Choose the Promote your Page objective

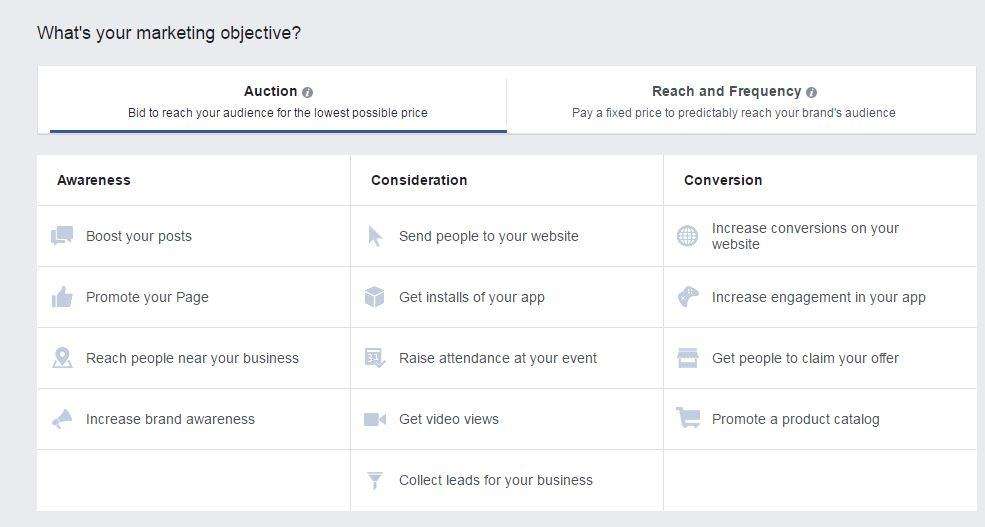[x=193, y=297]
